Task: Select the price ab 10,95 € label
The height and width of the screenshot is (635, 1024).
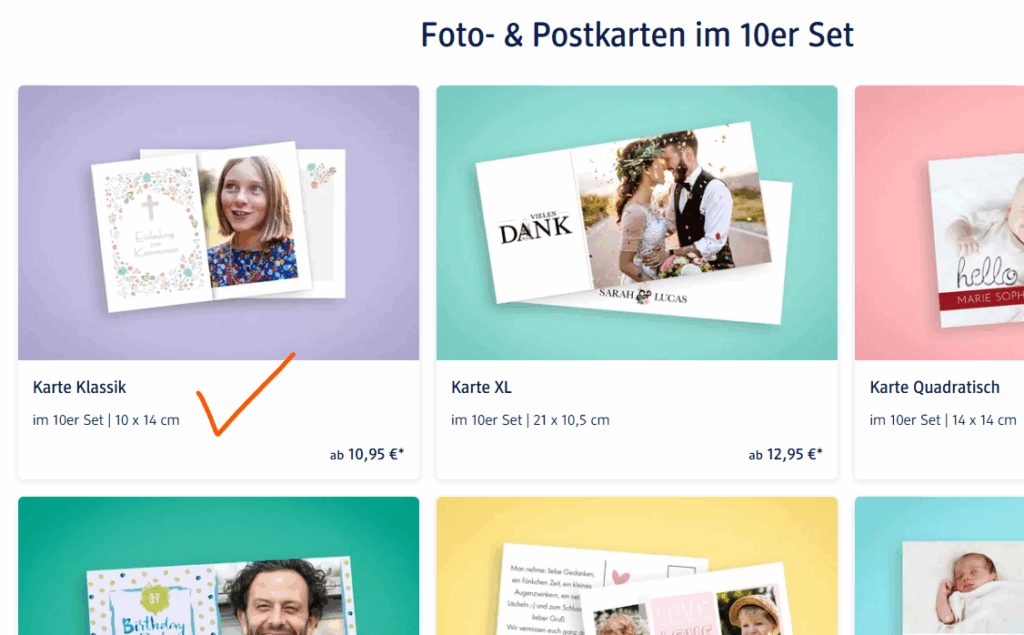Action: 367,454
